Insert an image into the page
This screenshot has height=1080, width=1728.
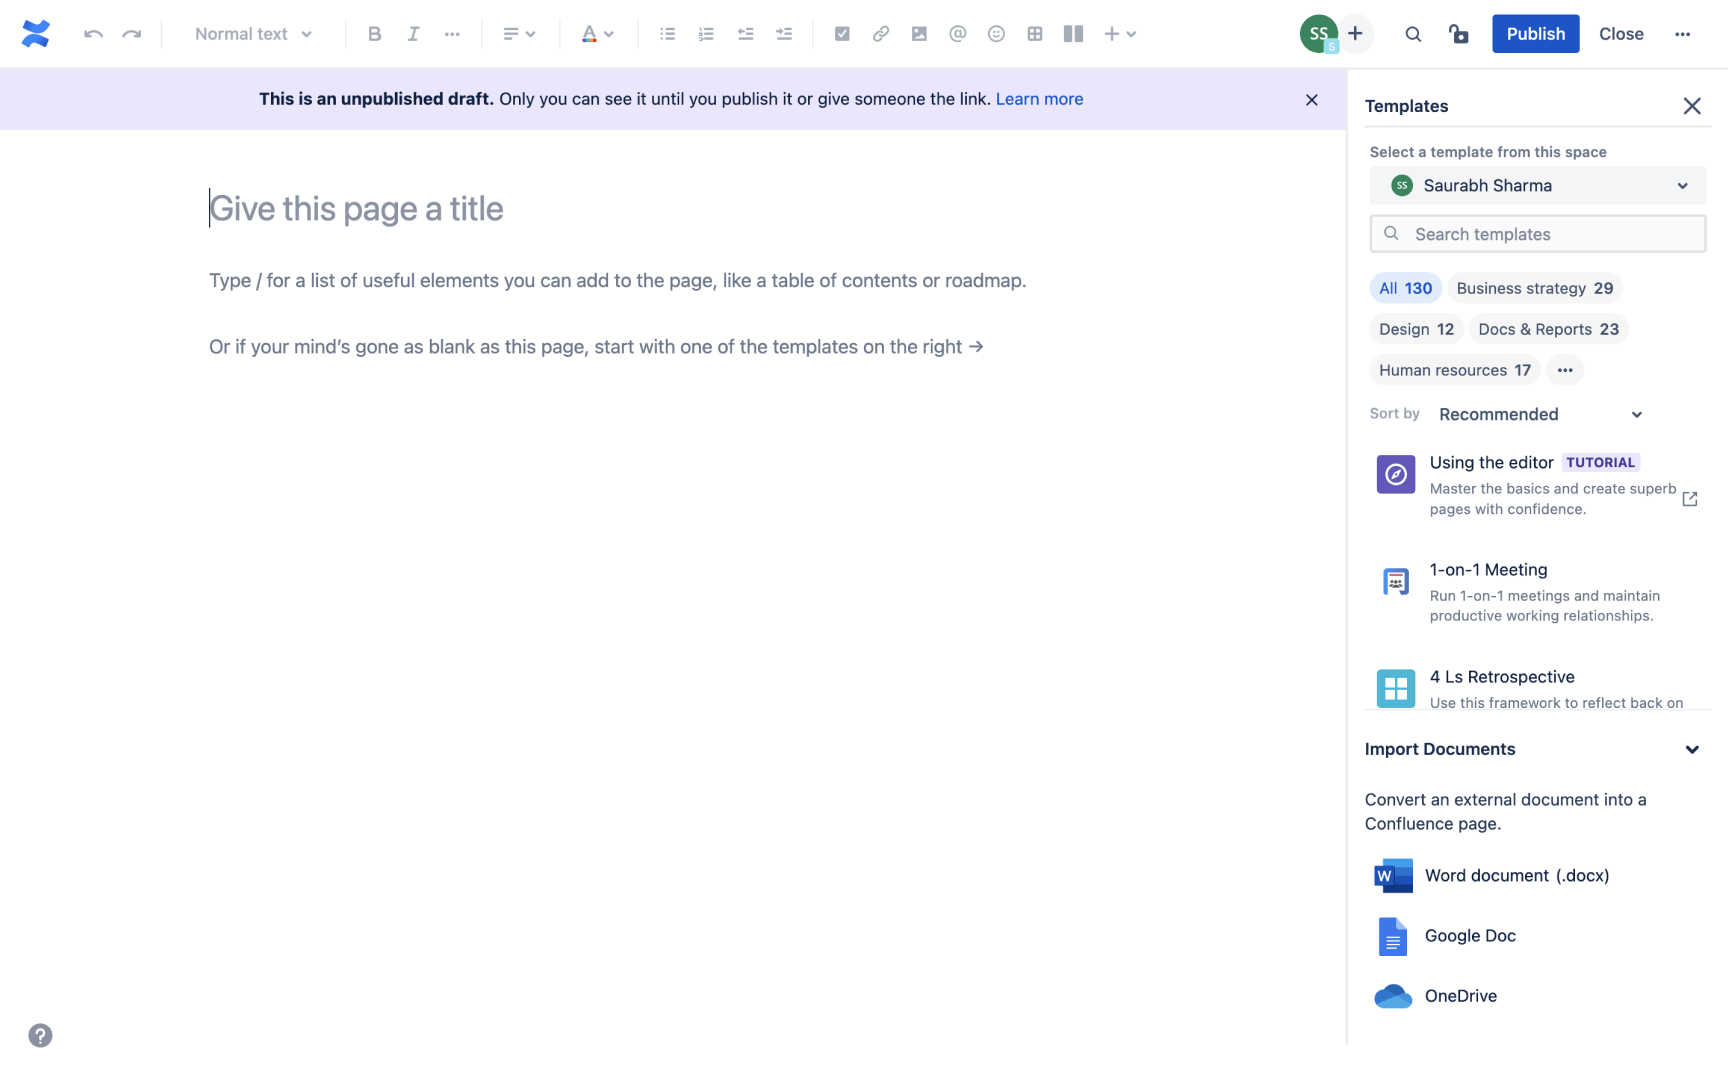tap(919, 33)
